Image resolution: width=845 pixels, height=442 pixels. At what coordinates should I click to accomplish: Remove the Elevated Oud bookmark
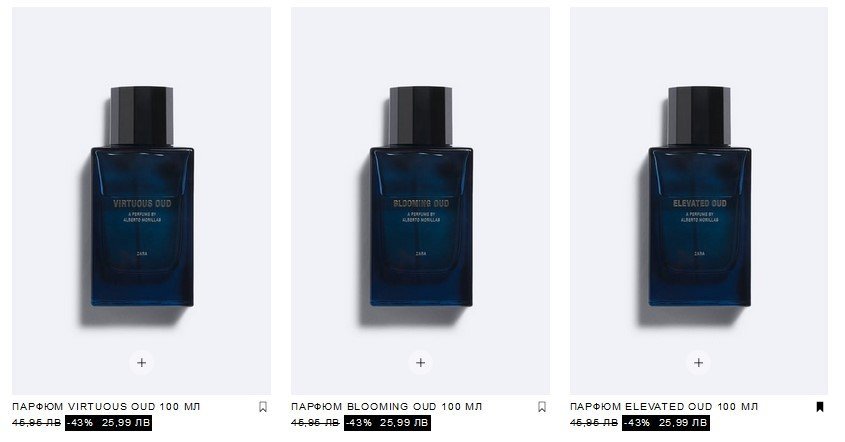coord(820,407)
